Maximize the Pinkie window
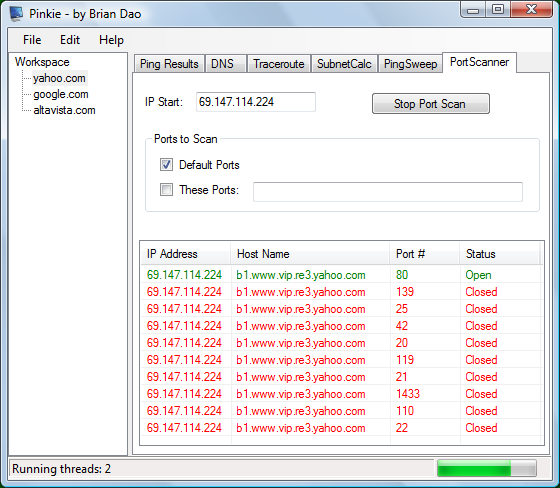 (498, 10)
